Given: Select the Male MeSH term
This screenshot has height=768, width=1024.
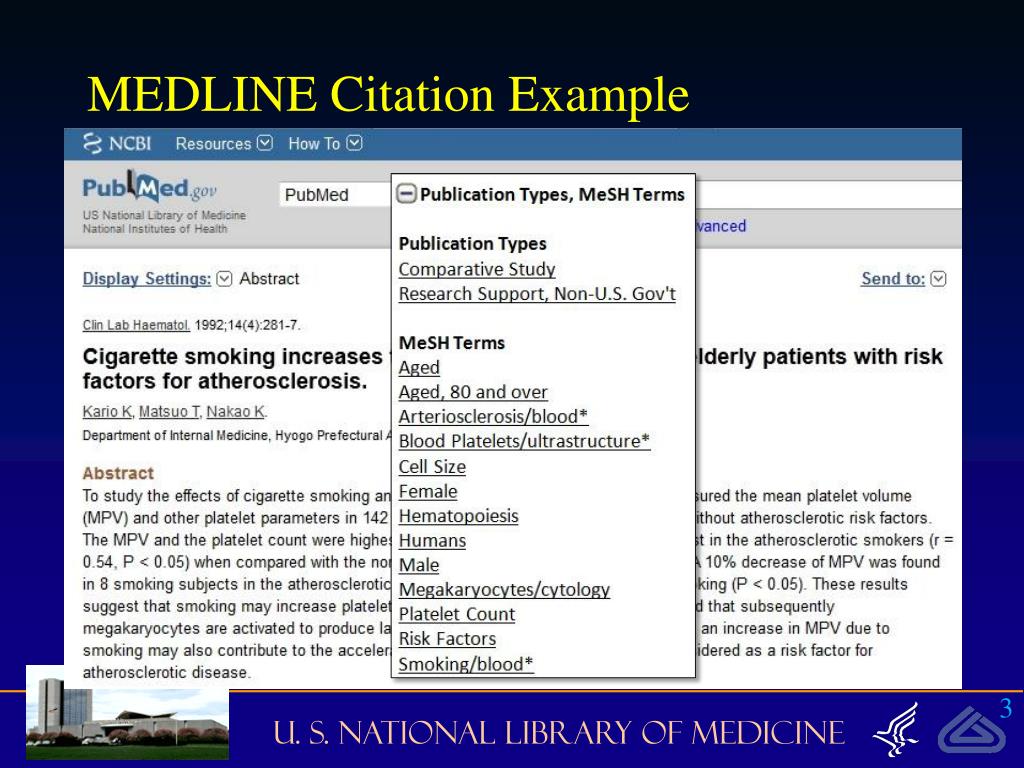Looking at the screenshot, I should (419, 565).
